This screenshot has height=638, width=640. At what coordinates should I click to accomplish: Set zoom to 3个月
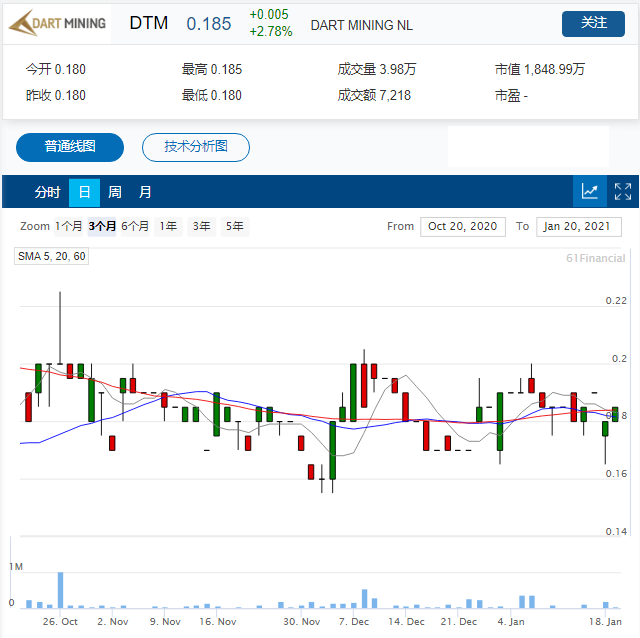(x=102, y=226)
